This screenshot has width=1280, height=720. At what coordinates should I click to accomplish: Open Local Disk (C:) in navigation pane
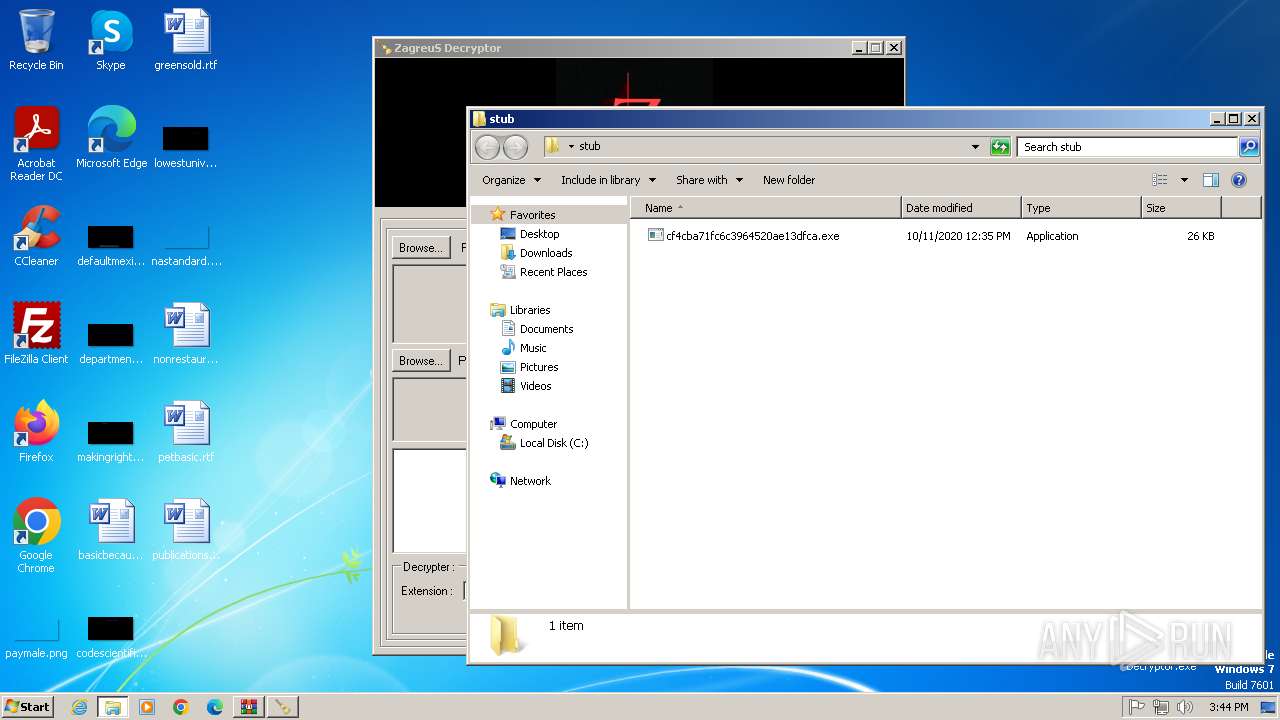point(554,443)
